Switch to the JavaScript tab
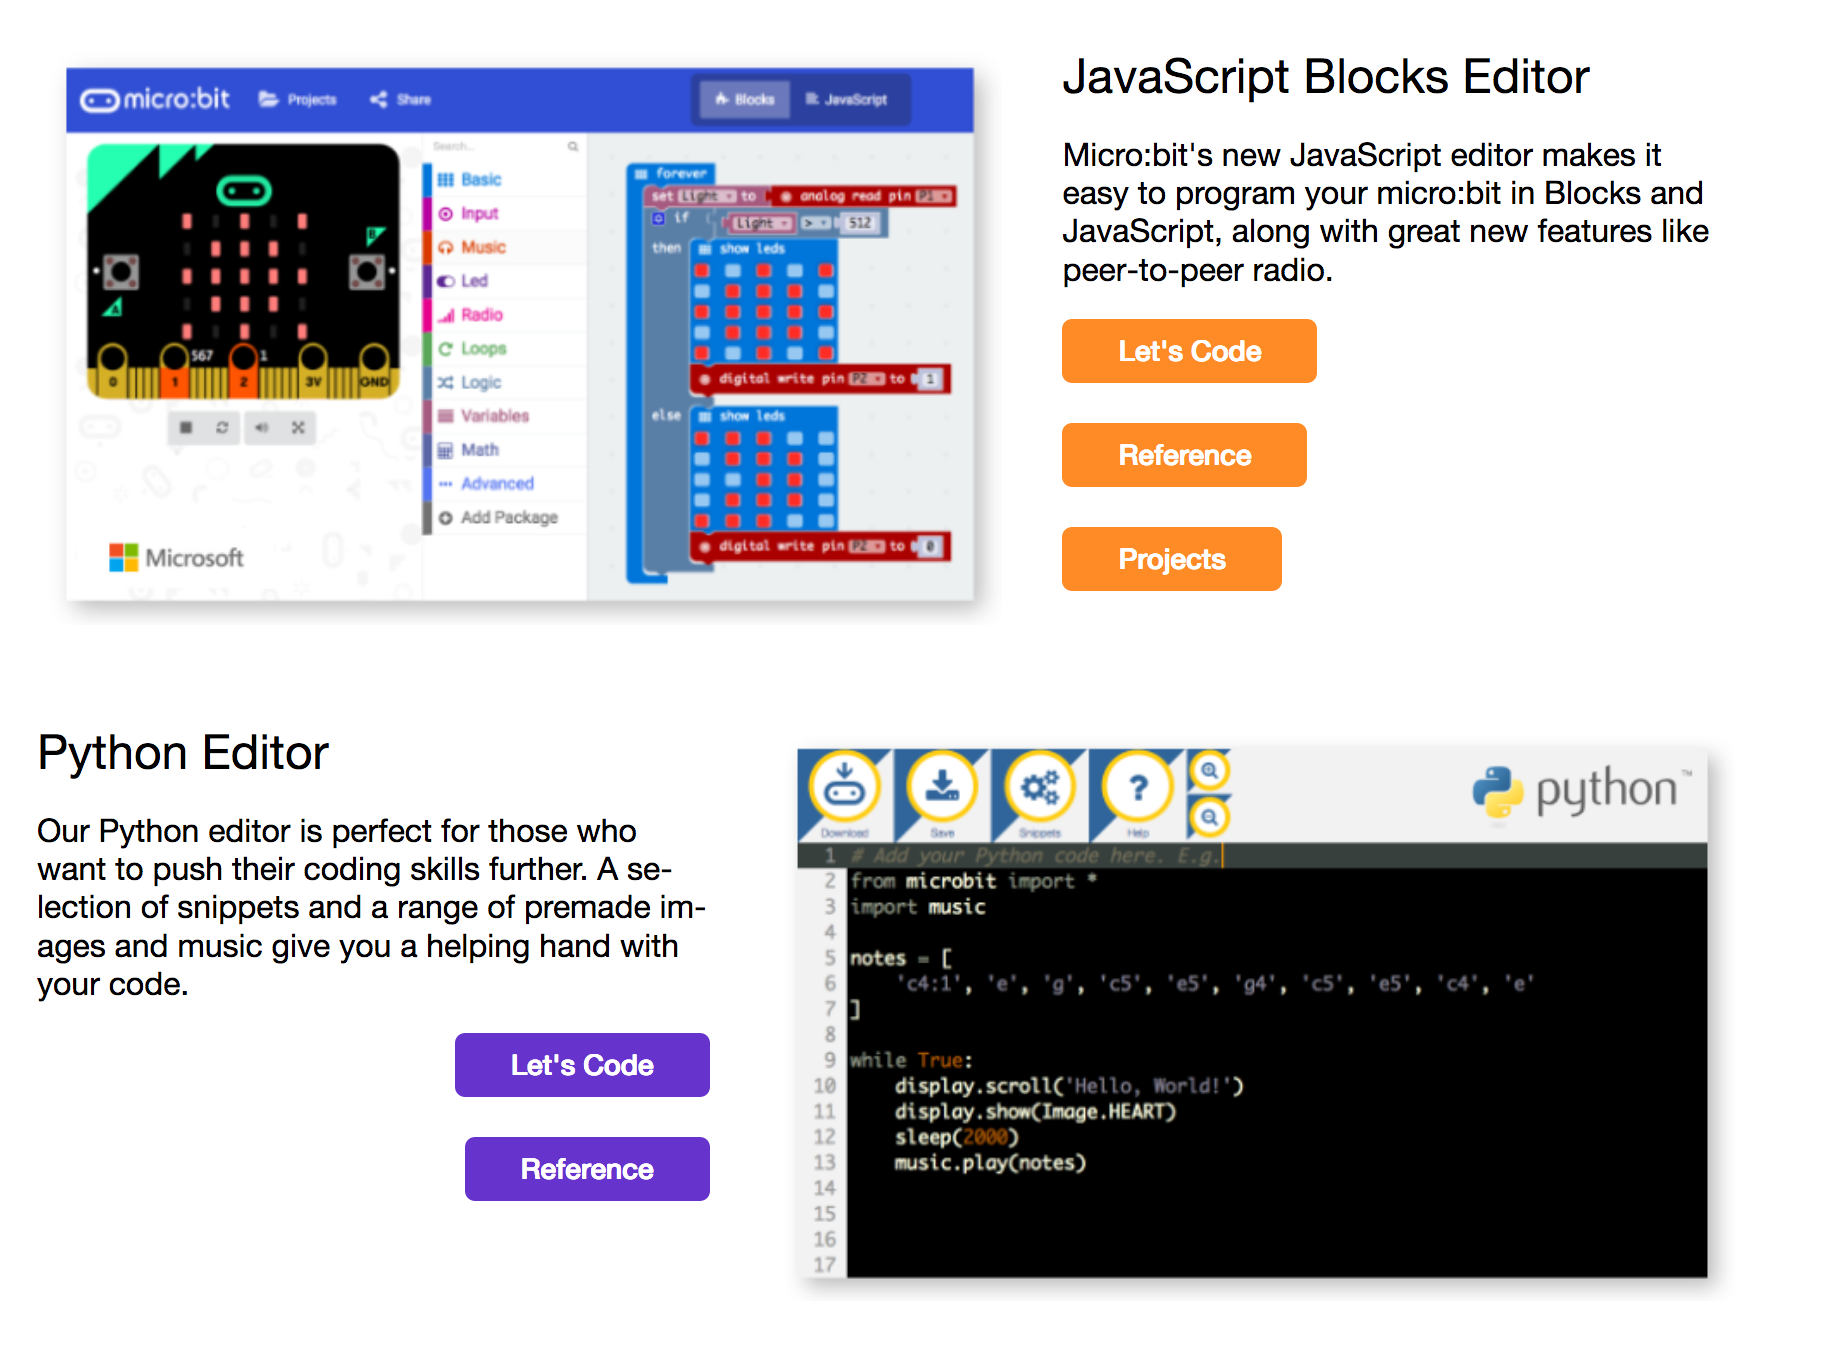This screenshot has height=1352, width=1830. (847, 100)
